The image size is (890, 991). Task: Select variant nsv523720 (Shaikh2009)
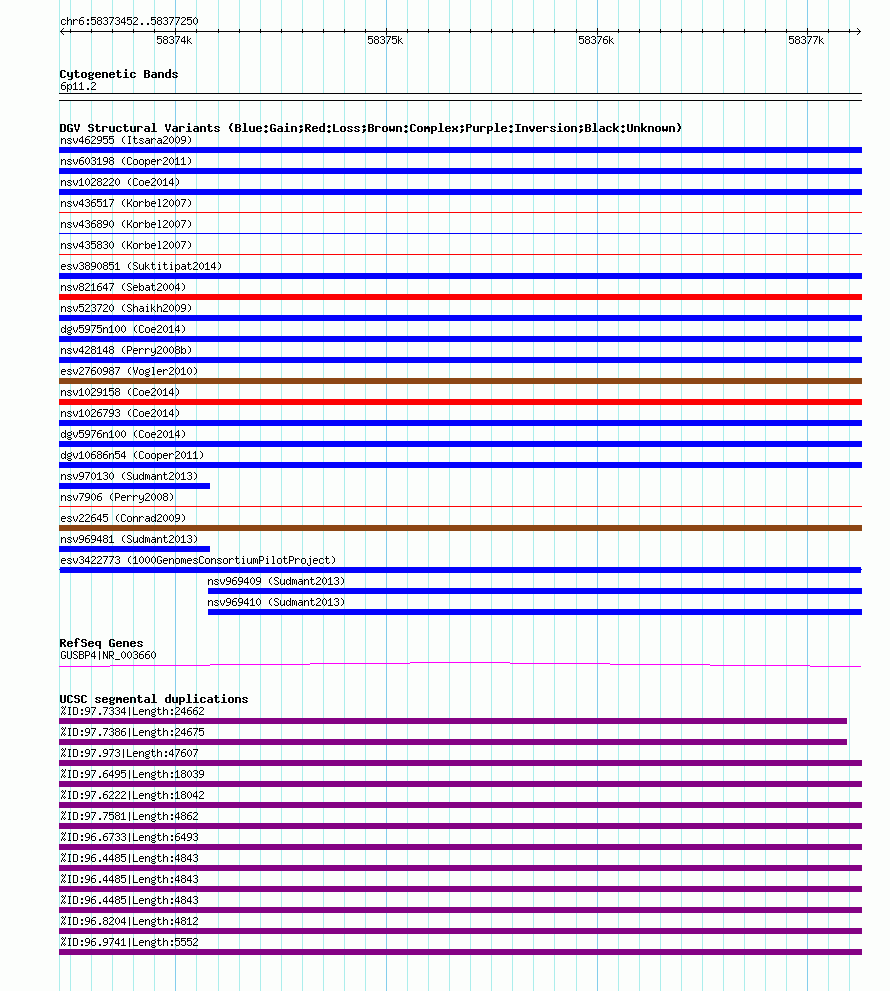pyautogui.click(x=126, y=308)
